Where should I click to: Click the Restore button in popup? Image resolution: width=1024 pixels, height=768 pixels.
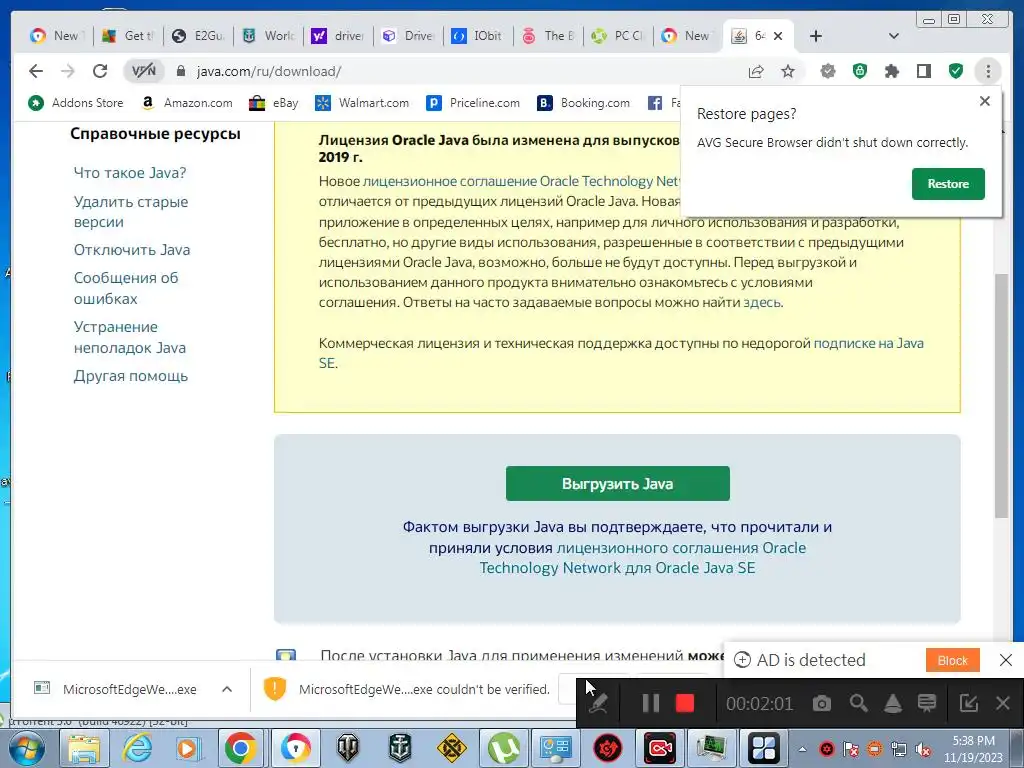click(948, 184)
